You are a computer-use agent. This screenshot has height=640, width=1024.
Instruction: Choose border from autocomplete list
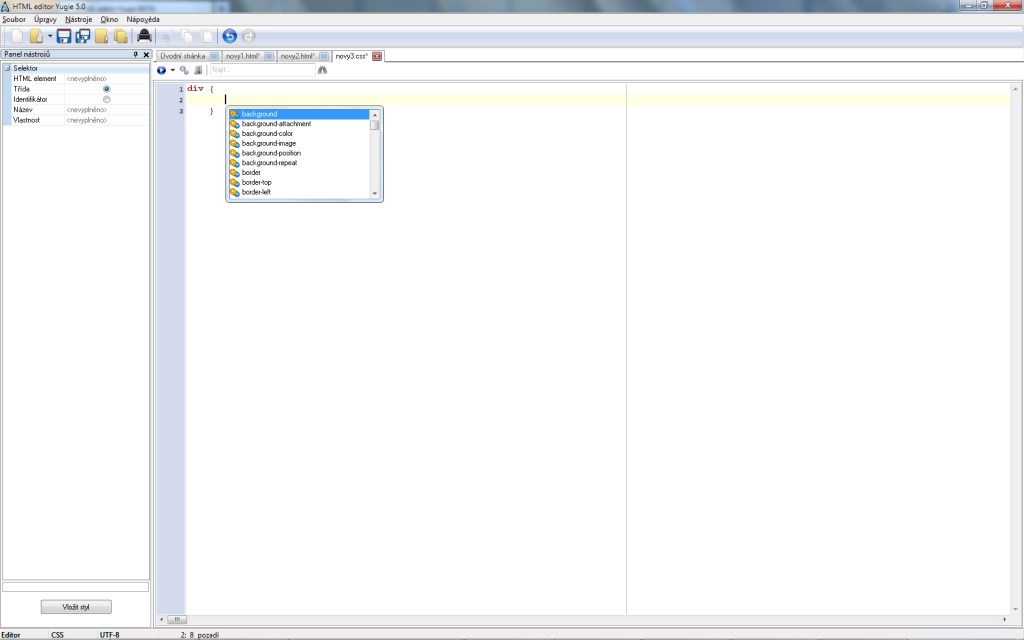pos(299,173)
